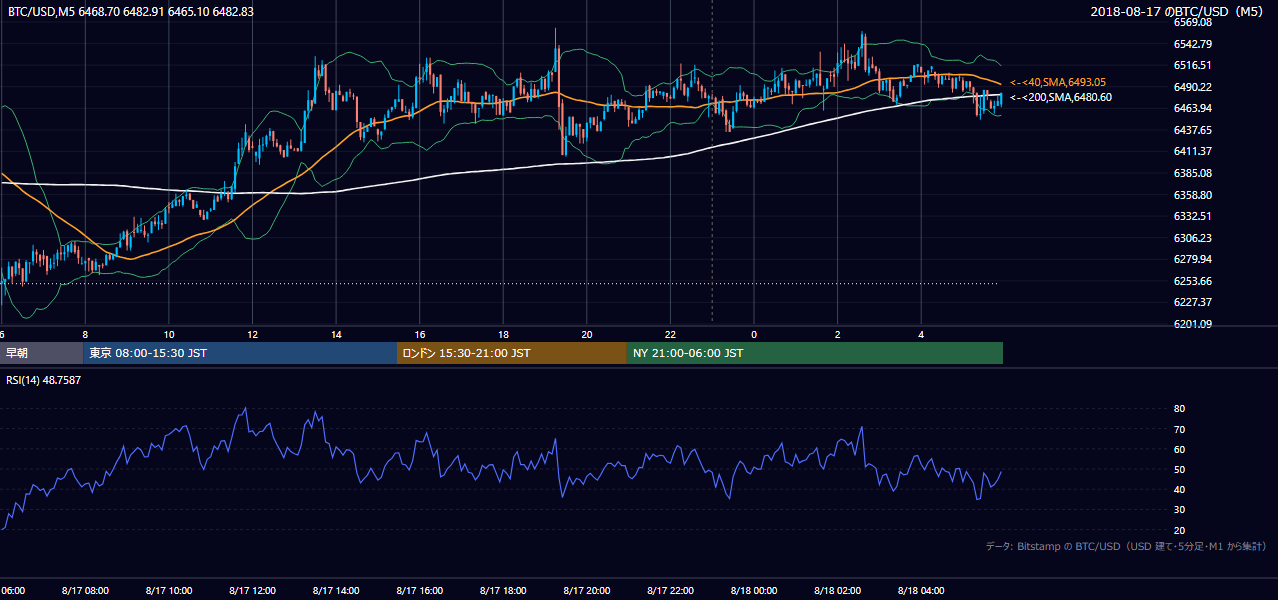The image size is (1278, 600).
Task: Click price axis value 6279.94
Action: 1192,259
